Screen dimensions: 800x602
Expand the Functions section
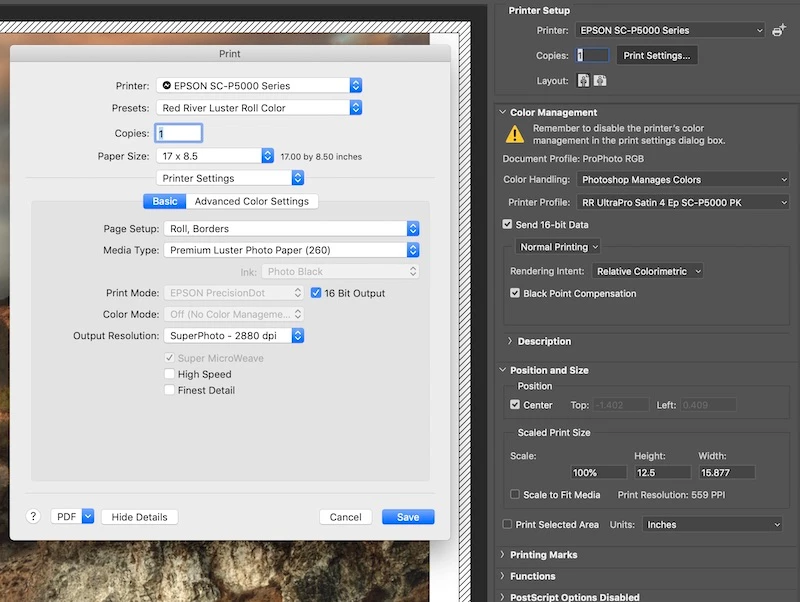(503, 575)
